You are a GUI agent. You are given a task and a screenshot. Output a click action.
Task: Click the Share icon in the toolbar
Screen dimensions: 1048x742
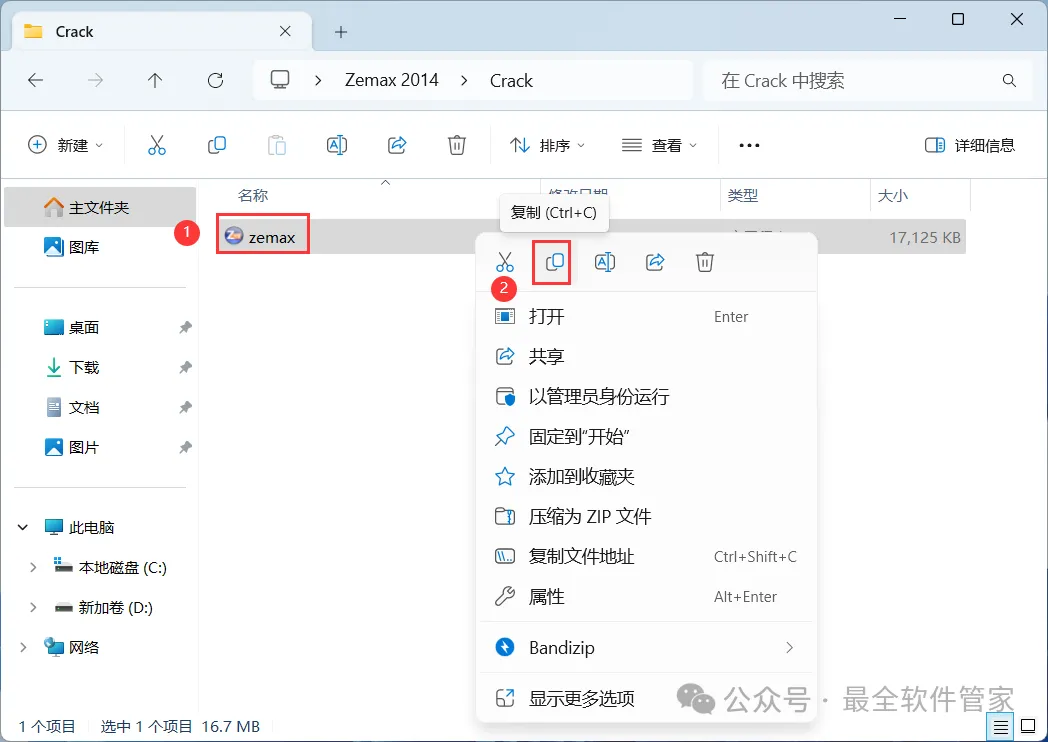tap(397, 145)
